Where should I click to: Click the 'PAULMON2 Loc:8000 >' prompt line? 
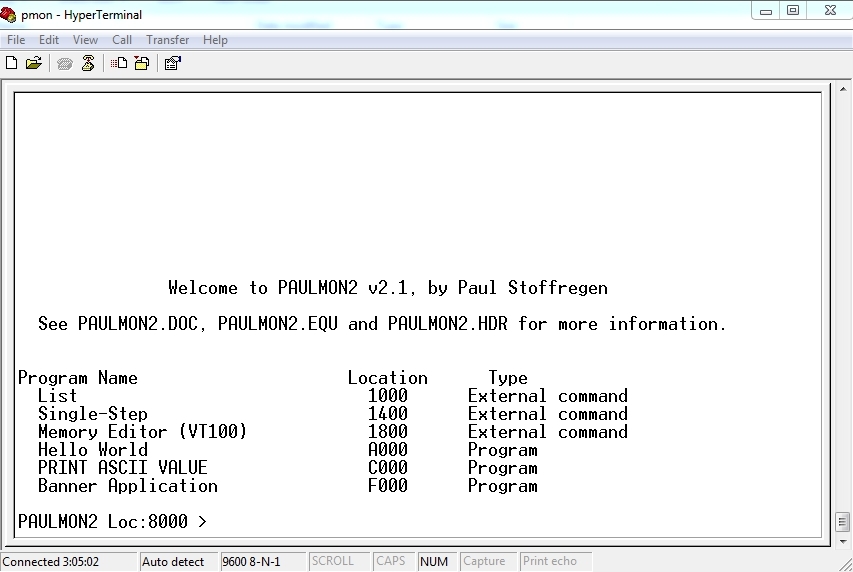[112, 521]
